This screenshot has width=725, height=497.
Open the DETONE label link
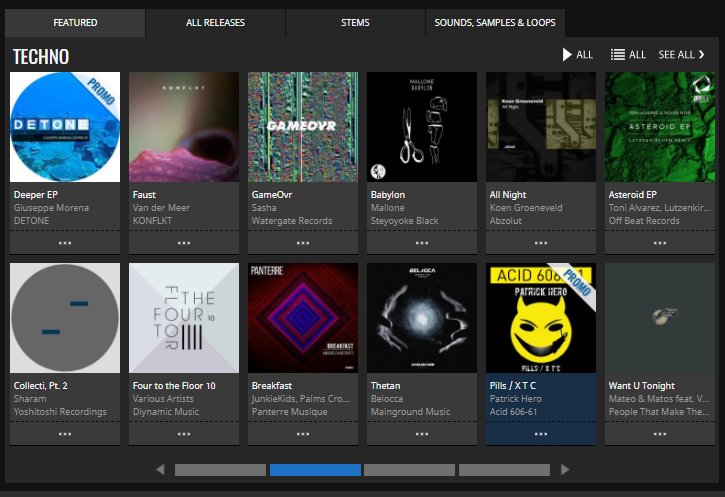tap(31, 221)
